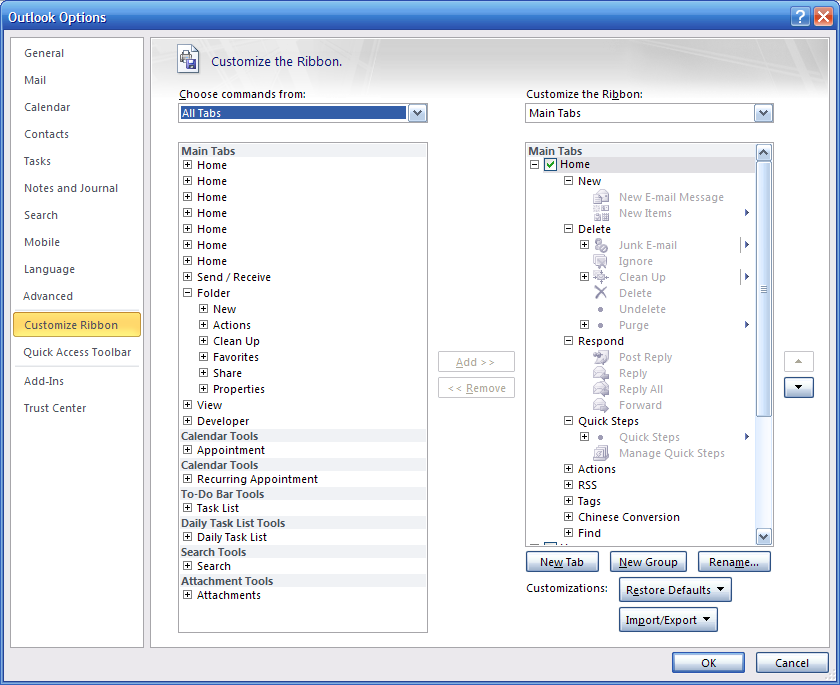Expand the RSS group
The image size is (840, 685).
coord(568,485)
